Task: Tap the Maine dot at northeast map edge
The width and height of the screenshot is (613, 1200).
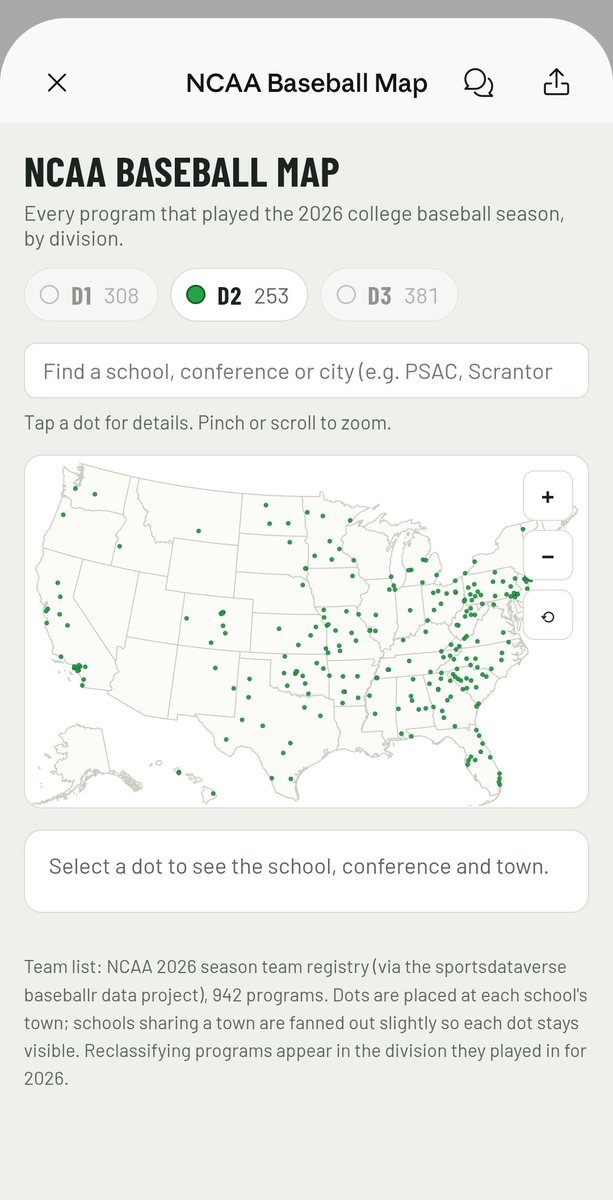Action: [x=523, y=529]
